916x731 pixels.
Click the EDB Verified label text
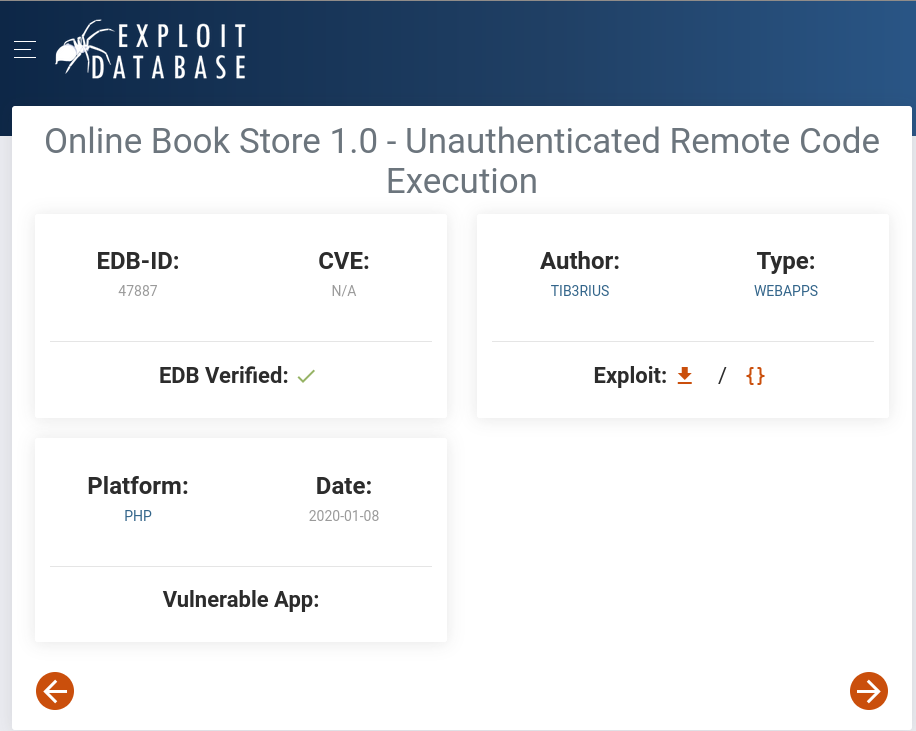(223, 376)
